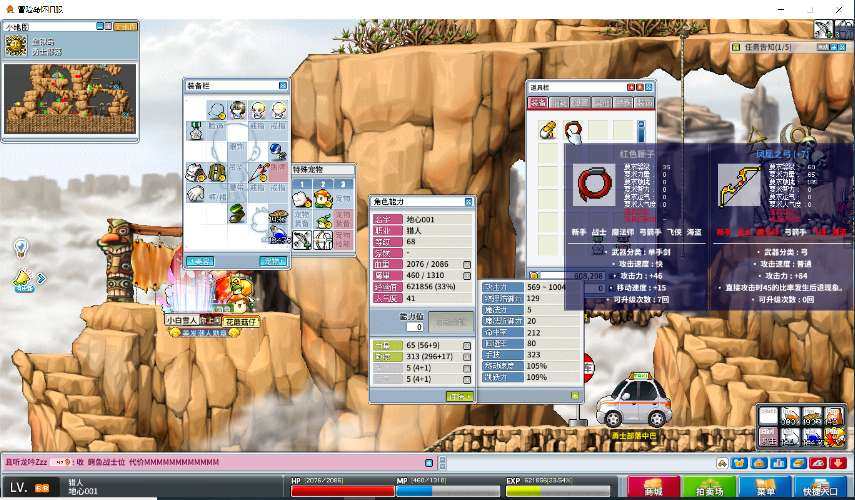Open the 拍卖场 auction house
The width and height of the screenshot is (855, 500).
[709, 486]
